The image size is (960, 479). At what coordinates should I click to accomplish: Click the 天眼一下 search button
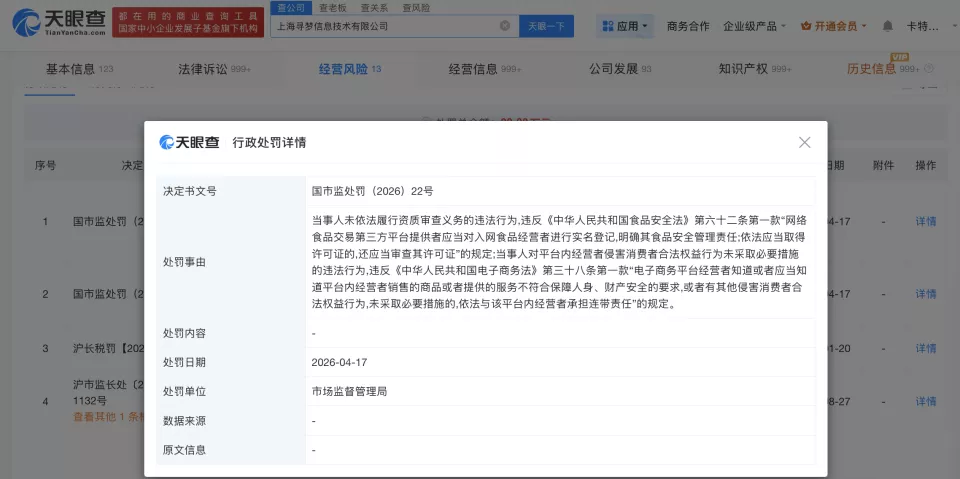click(546, 26)
